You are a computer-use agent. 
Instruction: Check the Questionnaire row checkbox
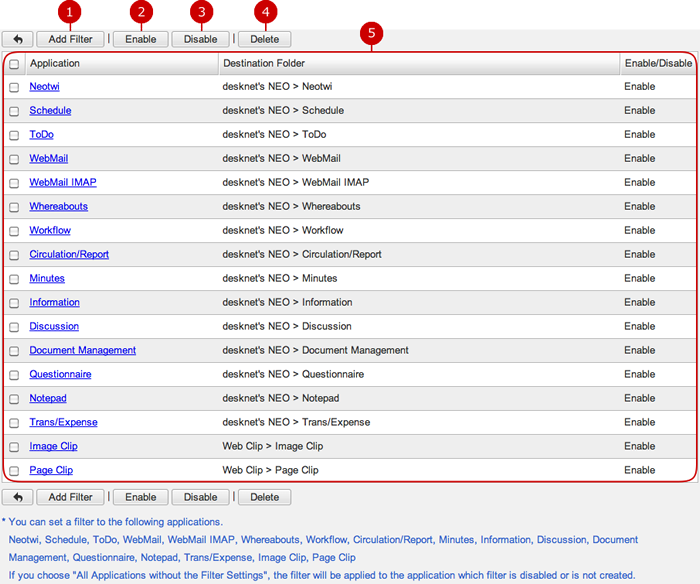[x=14, y=375]
